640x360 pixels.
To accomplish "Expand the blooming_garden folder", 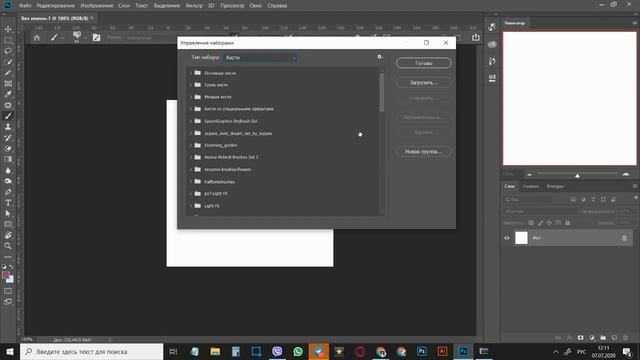I will pyautogui.click(x=191, y=145).
